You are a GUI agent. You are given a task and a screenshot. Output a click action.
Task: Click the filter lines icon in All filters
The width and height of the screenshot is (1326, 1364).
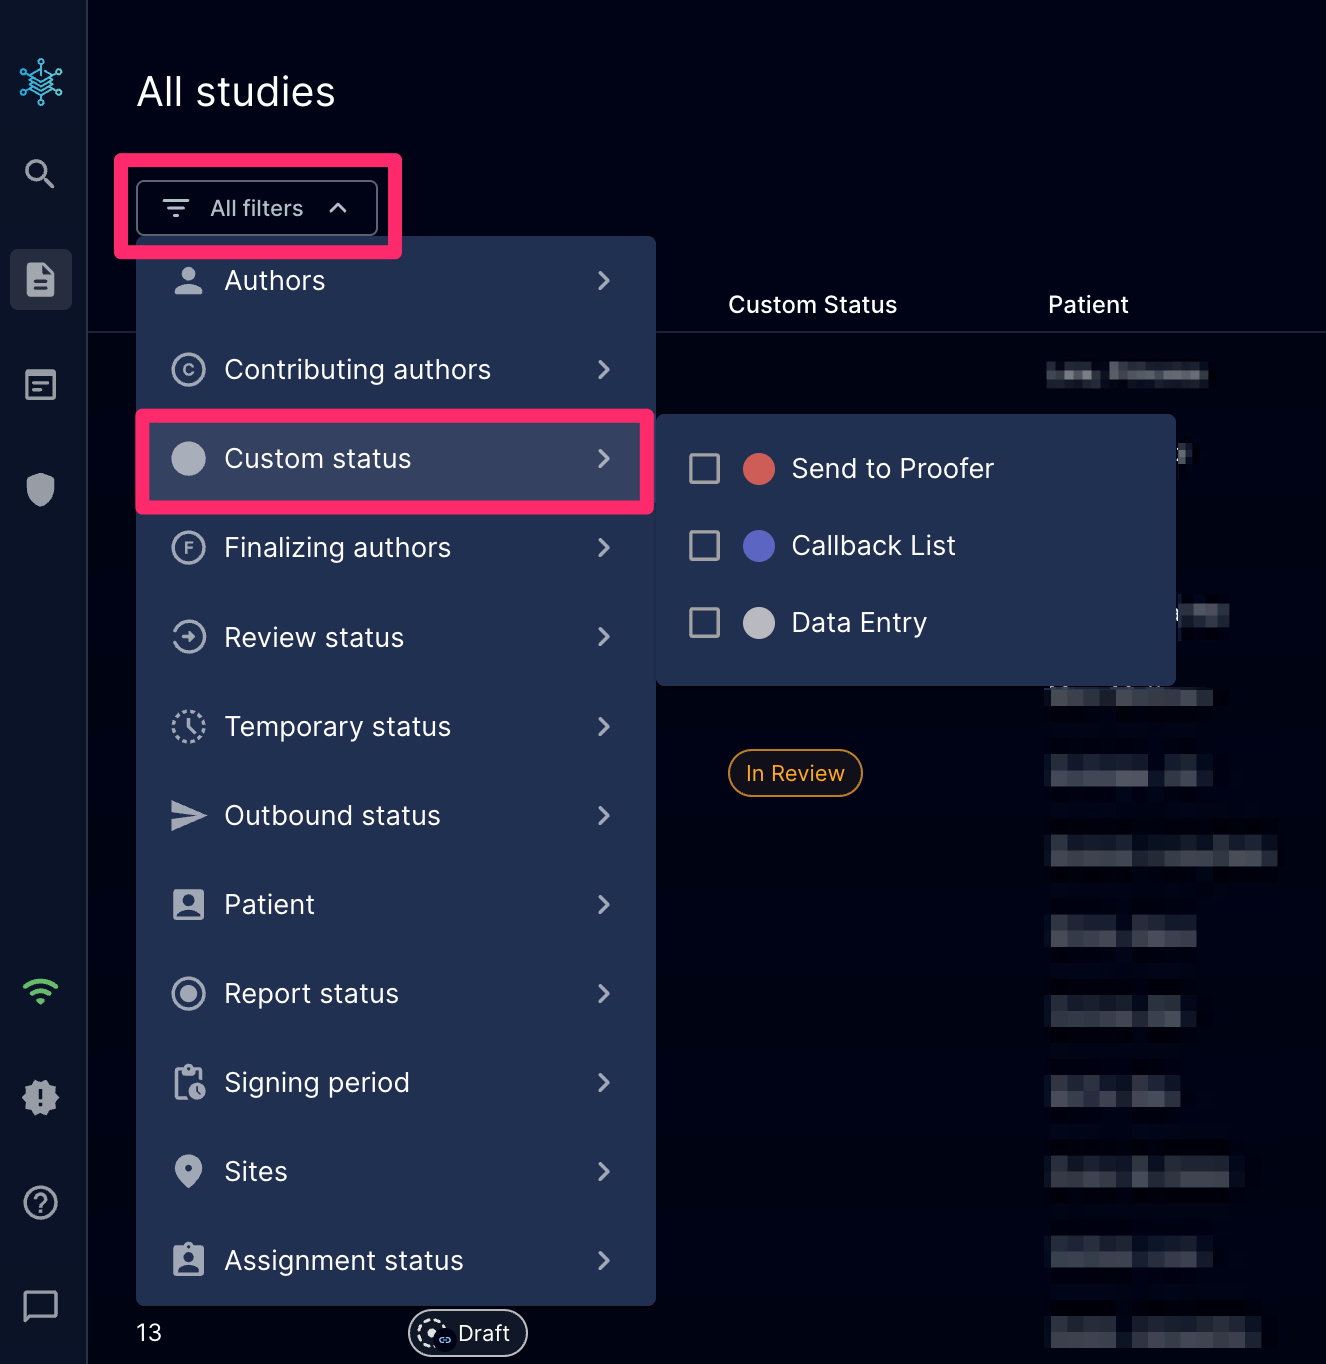pos(176,208)
